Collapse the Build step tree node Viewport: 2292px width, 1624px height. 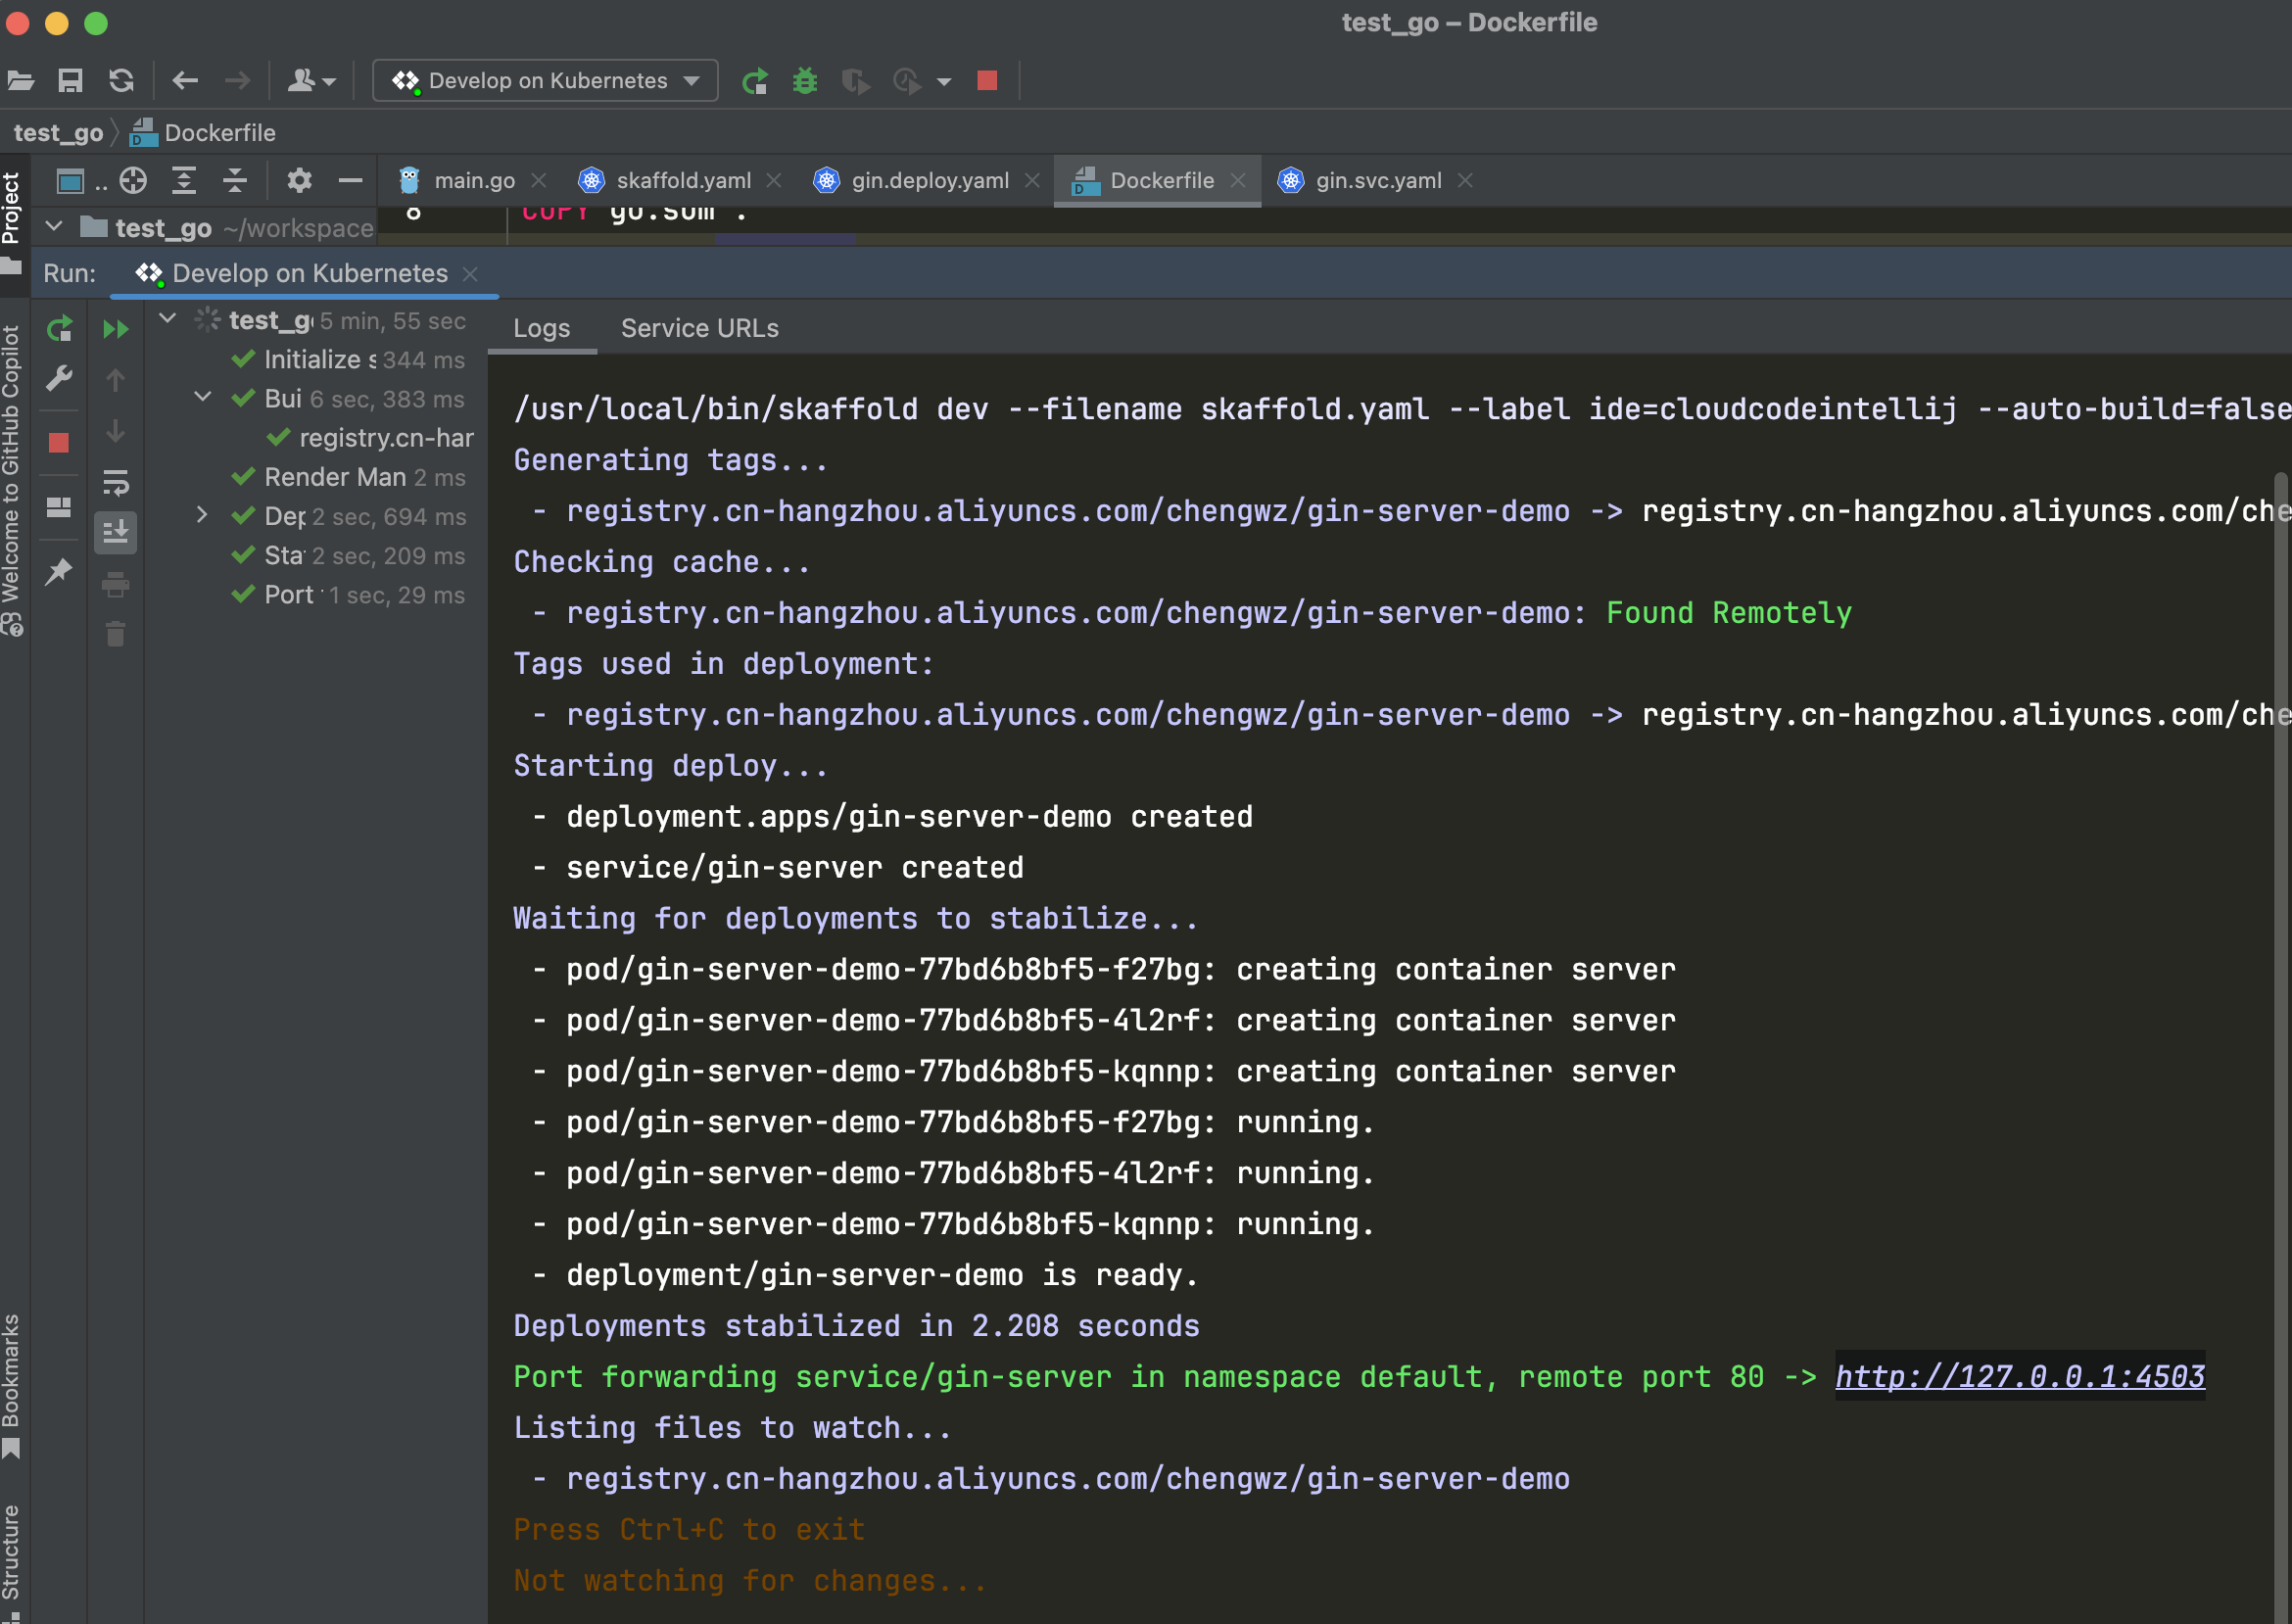tap(202, 397)
